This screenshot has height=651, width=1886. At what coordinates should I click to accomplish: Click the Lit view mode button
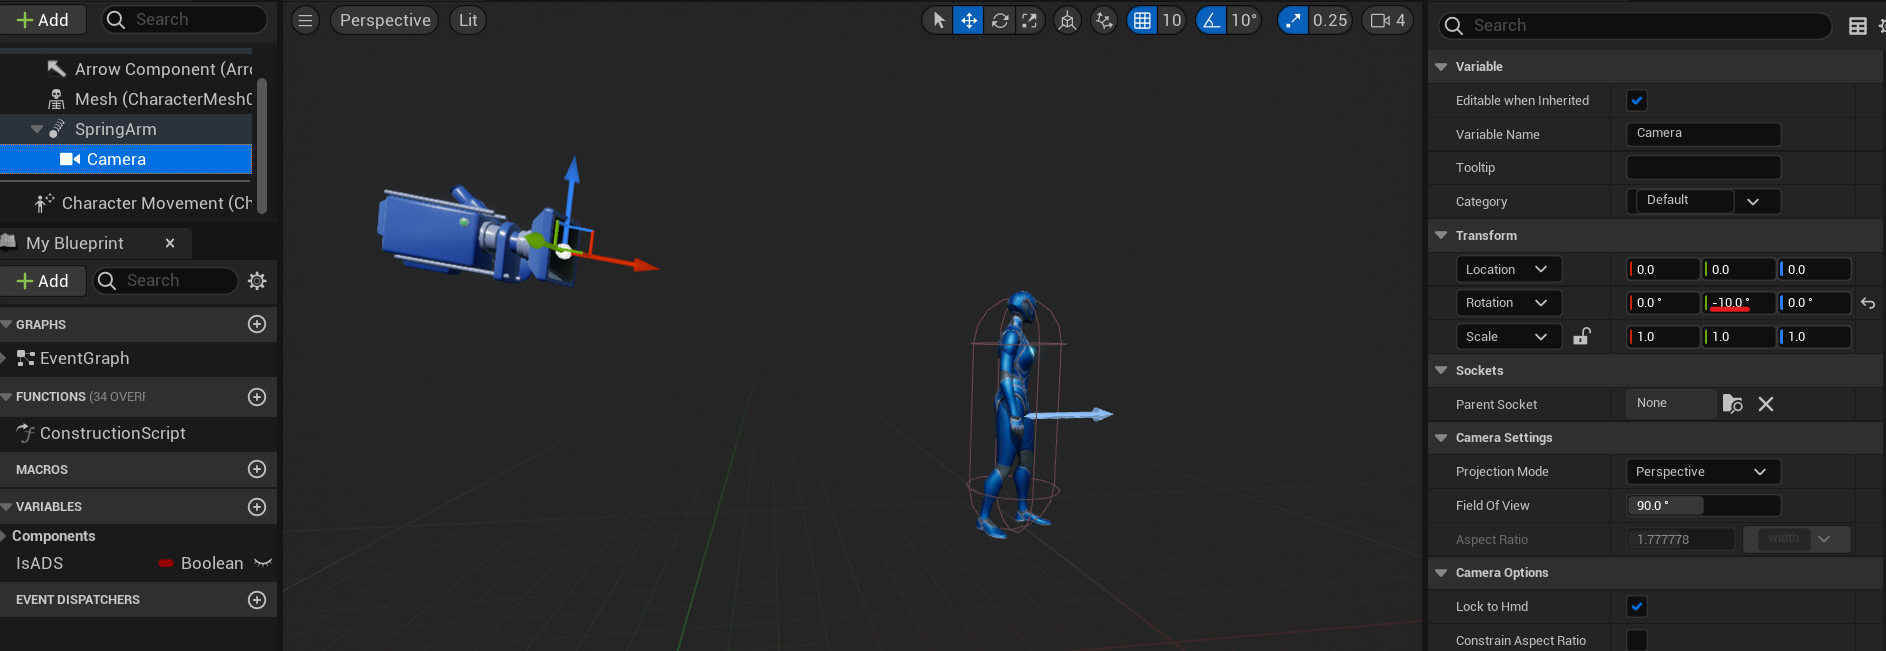(467, 20)
